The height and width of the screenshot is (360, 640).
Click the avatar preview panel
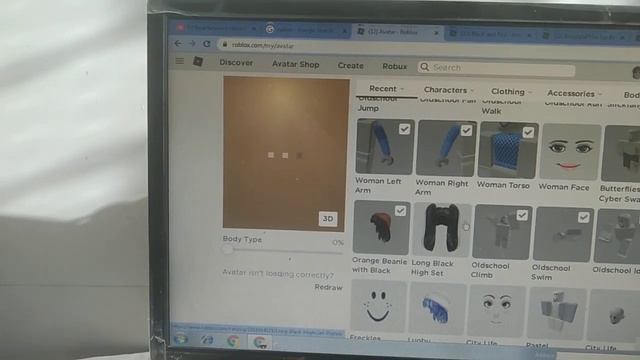point(286,154)
